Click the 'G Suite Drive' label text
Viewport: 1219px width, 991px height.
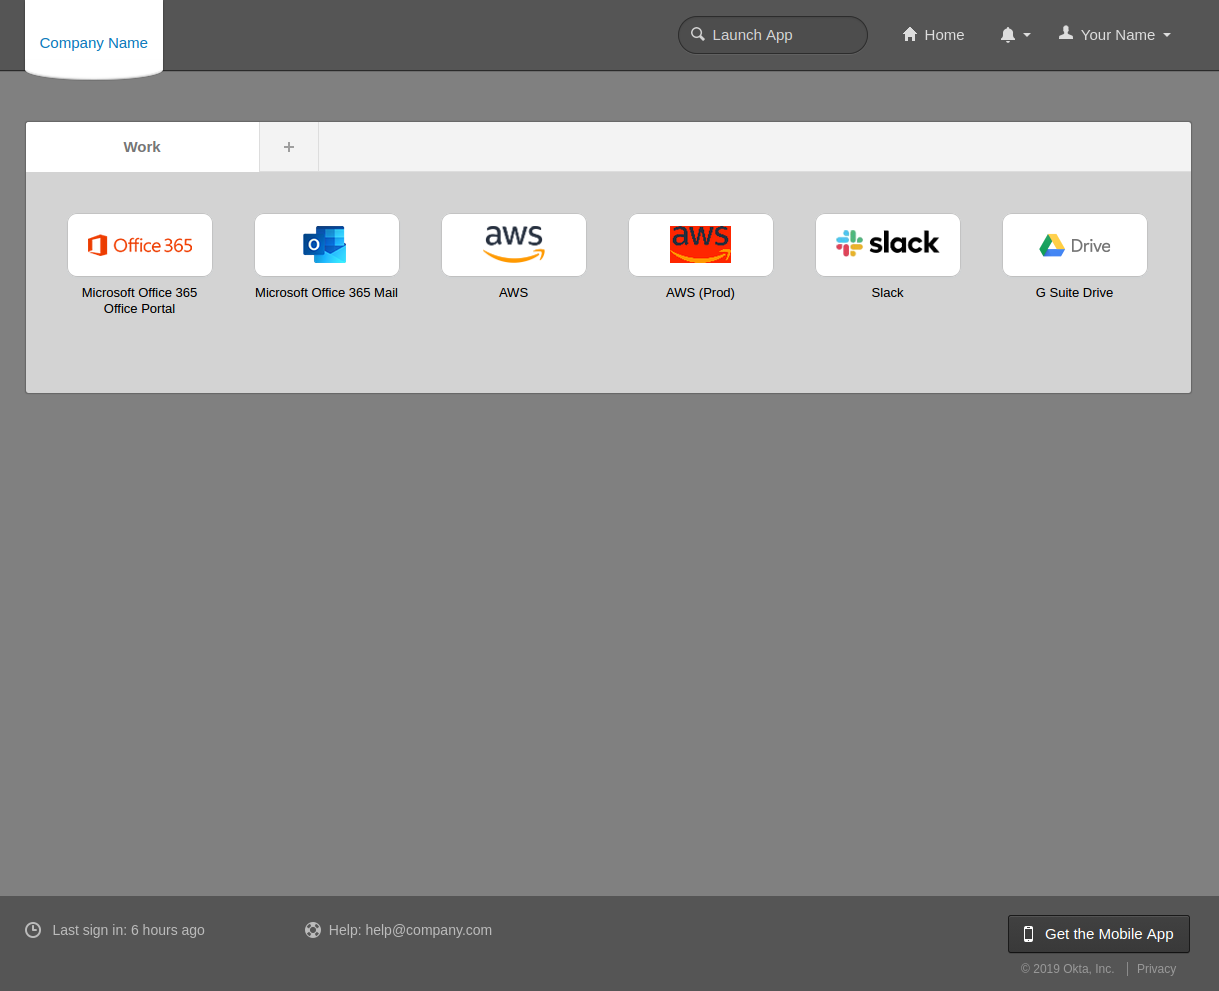click(x=1075, y=293)
